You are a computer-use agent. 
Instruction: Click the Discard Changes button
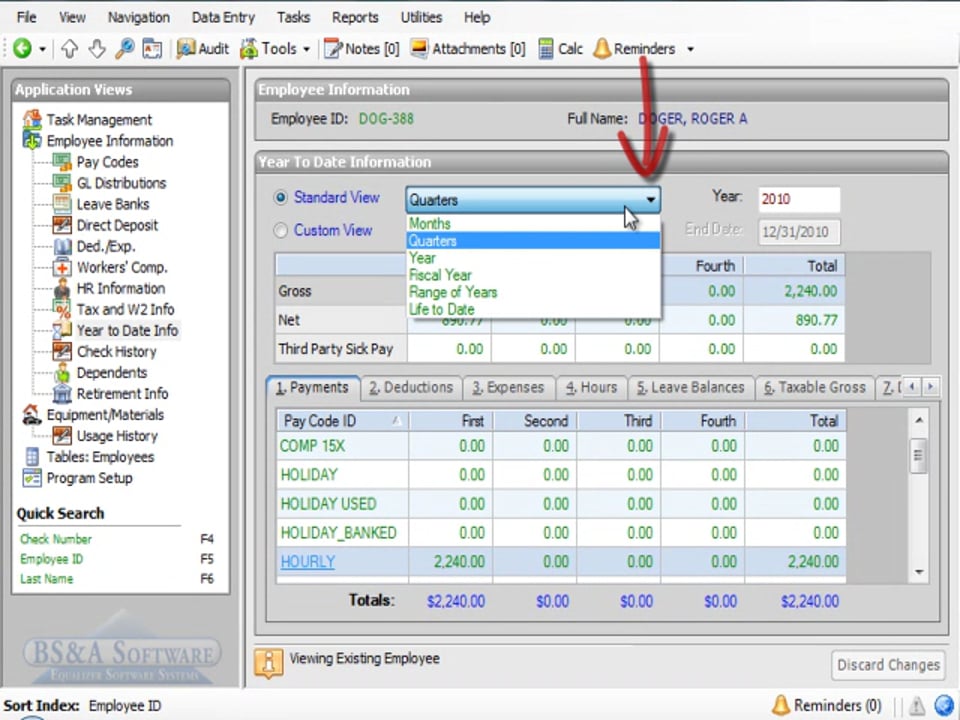pos(888,664)
